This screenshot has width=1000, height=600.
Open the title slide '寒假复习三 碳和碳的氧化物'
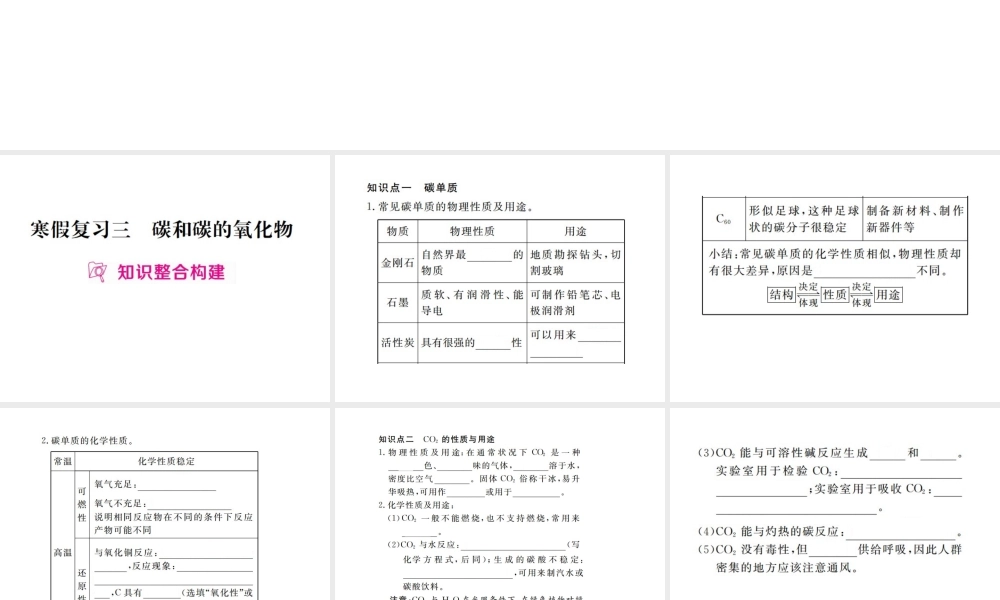coord(165,279)
